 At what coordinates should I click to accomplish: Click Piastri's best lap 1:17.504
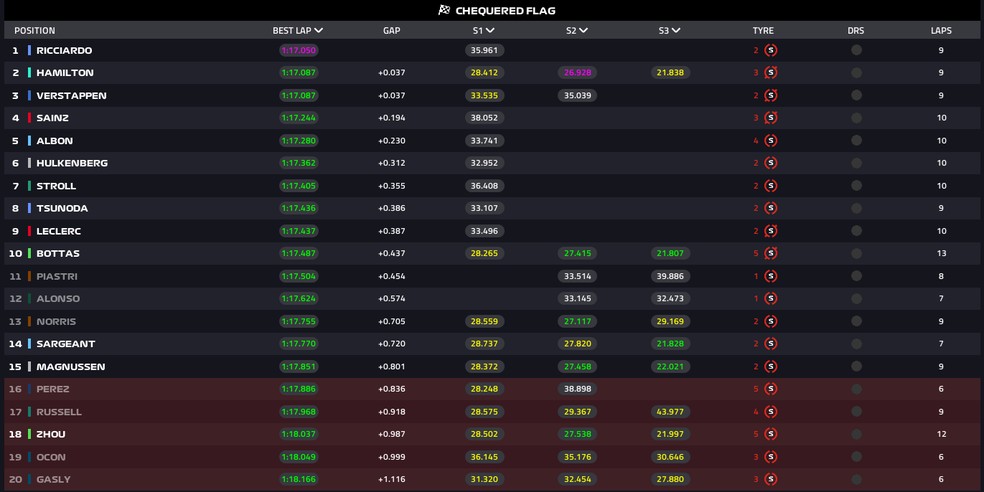pos(299,276)
